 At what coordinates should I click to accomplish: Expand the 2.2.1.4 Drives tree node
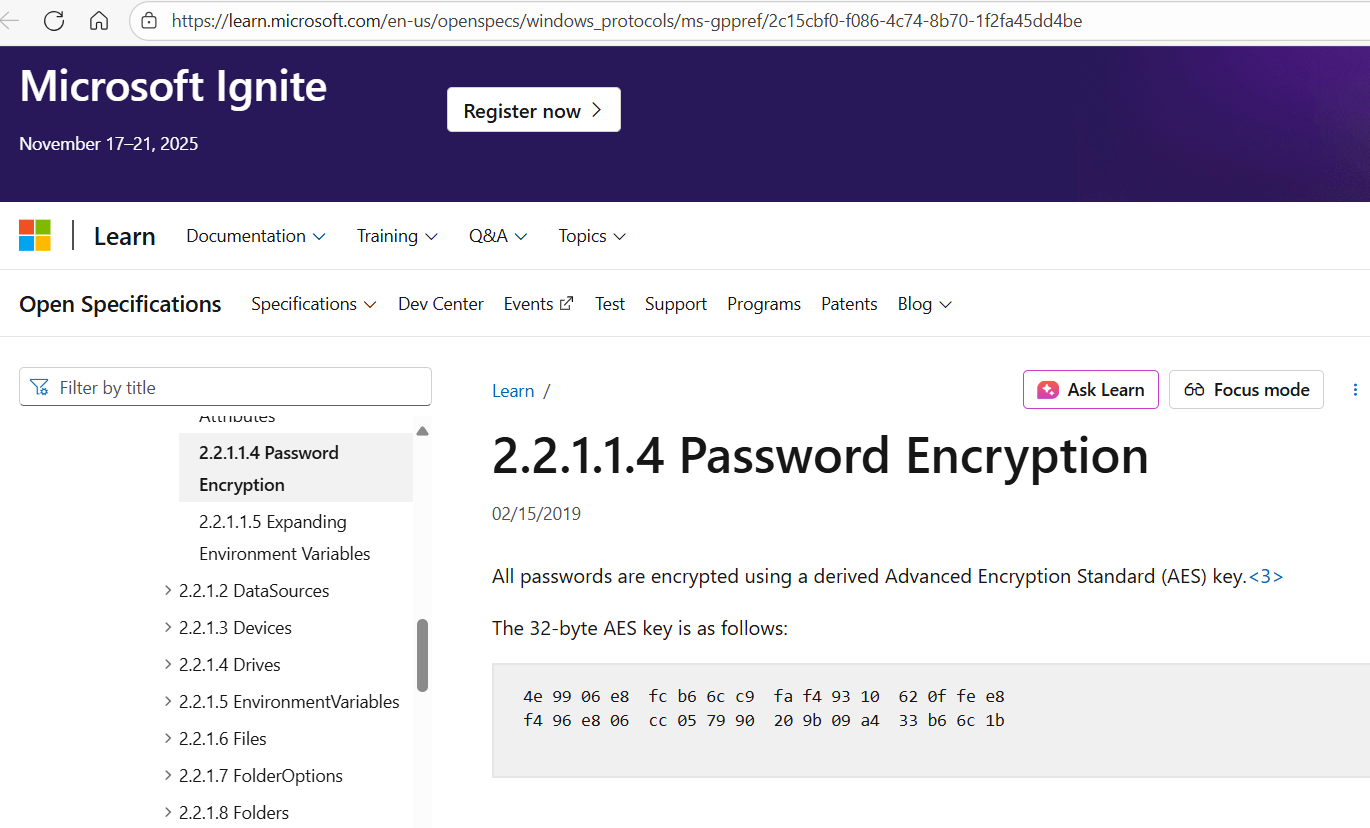[168, 665]
